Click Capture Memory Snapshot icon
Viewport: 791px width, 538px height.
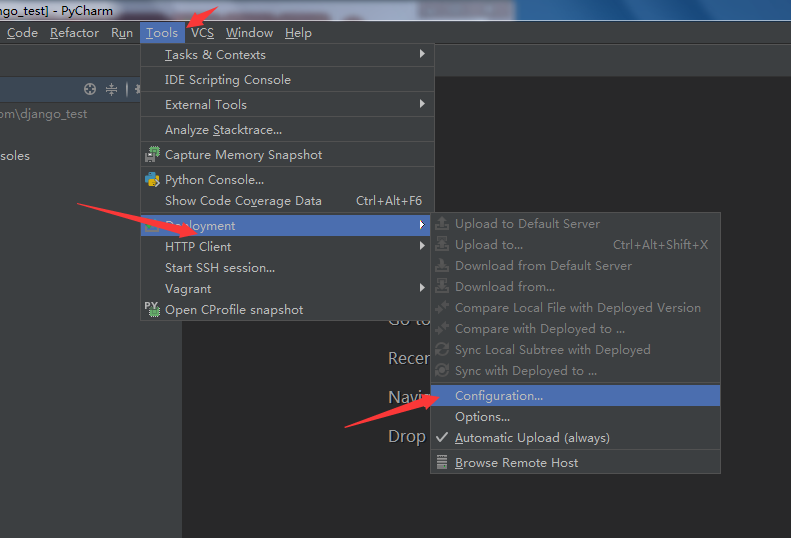pyautogui.click(x=152, y=154)
